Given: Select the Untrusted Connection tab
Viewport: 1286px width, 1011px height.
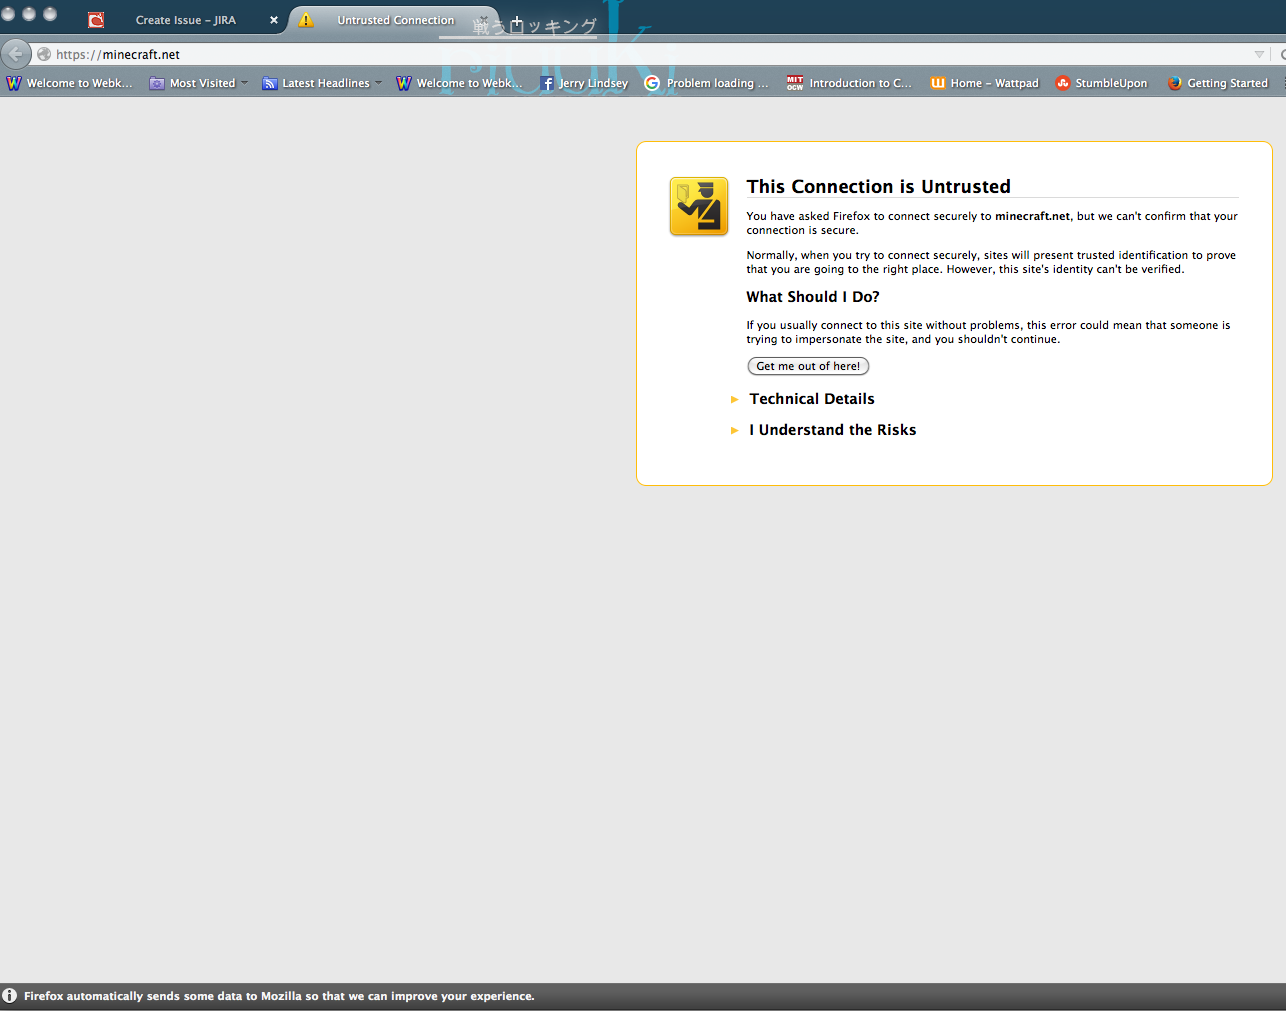Looking at the screenshot, I should point(396,20).
